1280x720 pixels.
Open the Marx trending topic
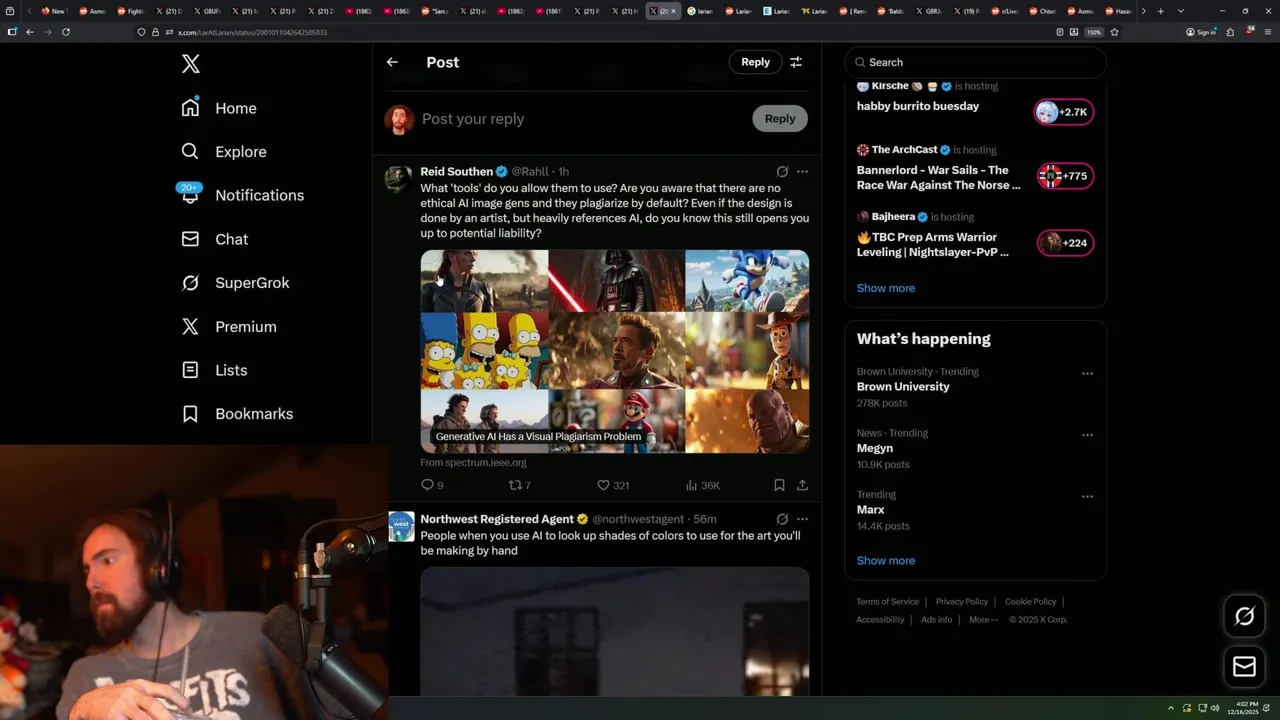(870, 510)
